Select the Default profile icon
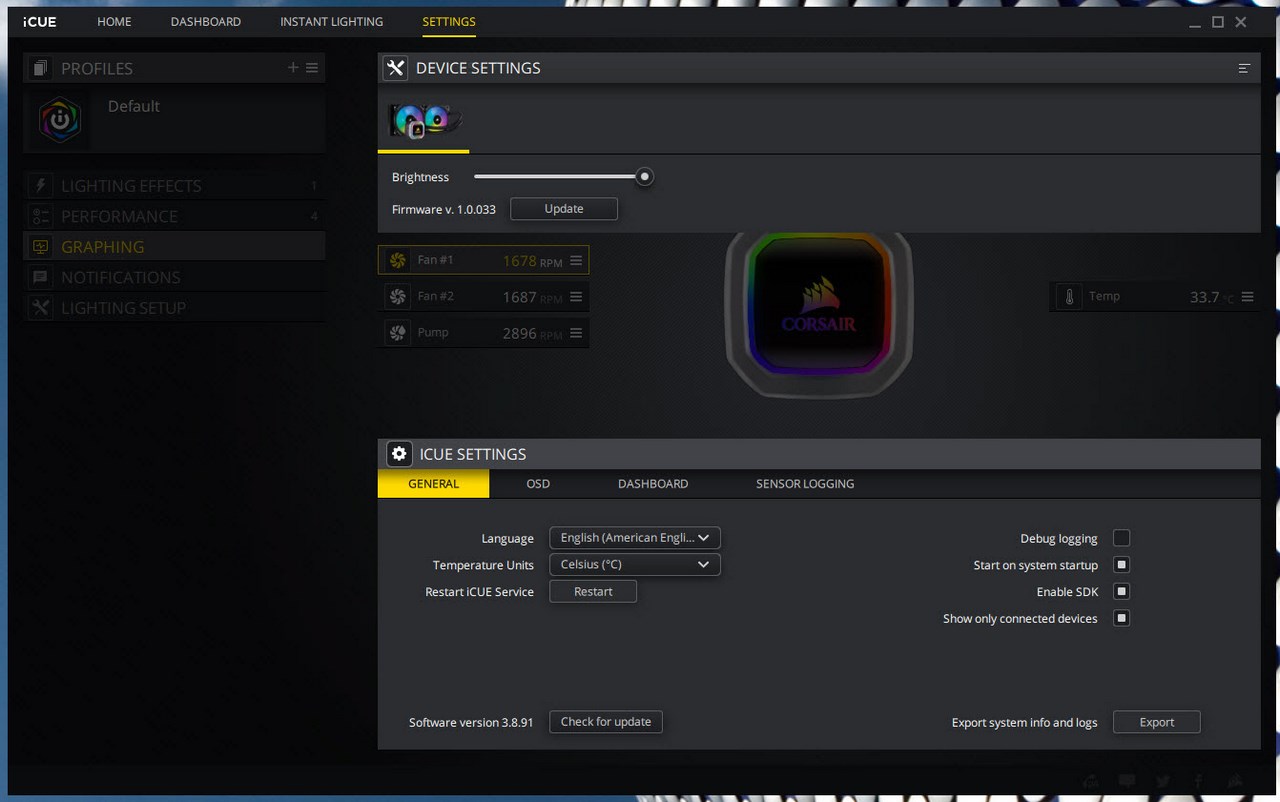Viewport: 1280px width, 802px height. 60,121
